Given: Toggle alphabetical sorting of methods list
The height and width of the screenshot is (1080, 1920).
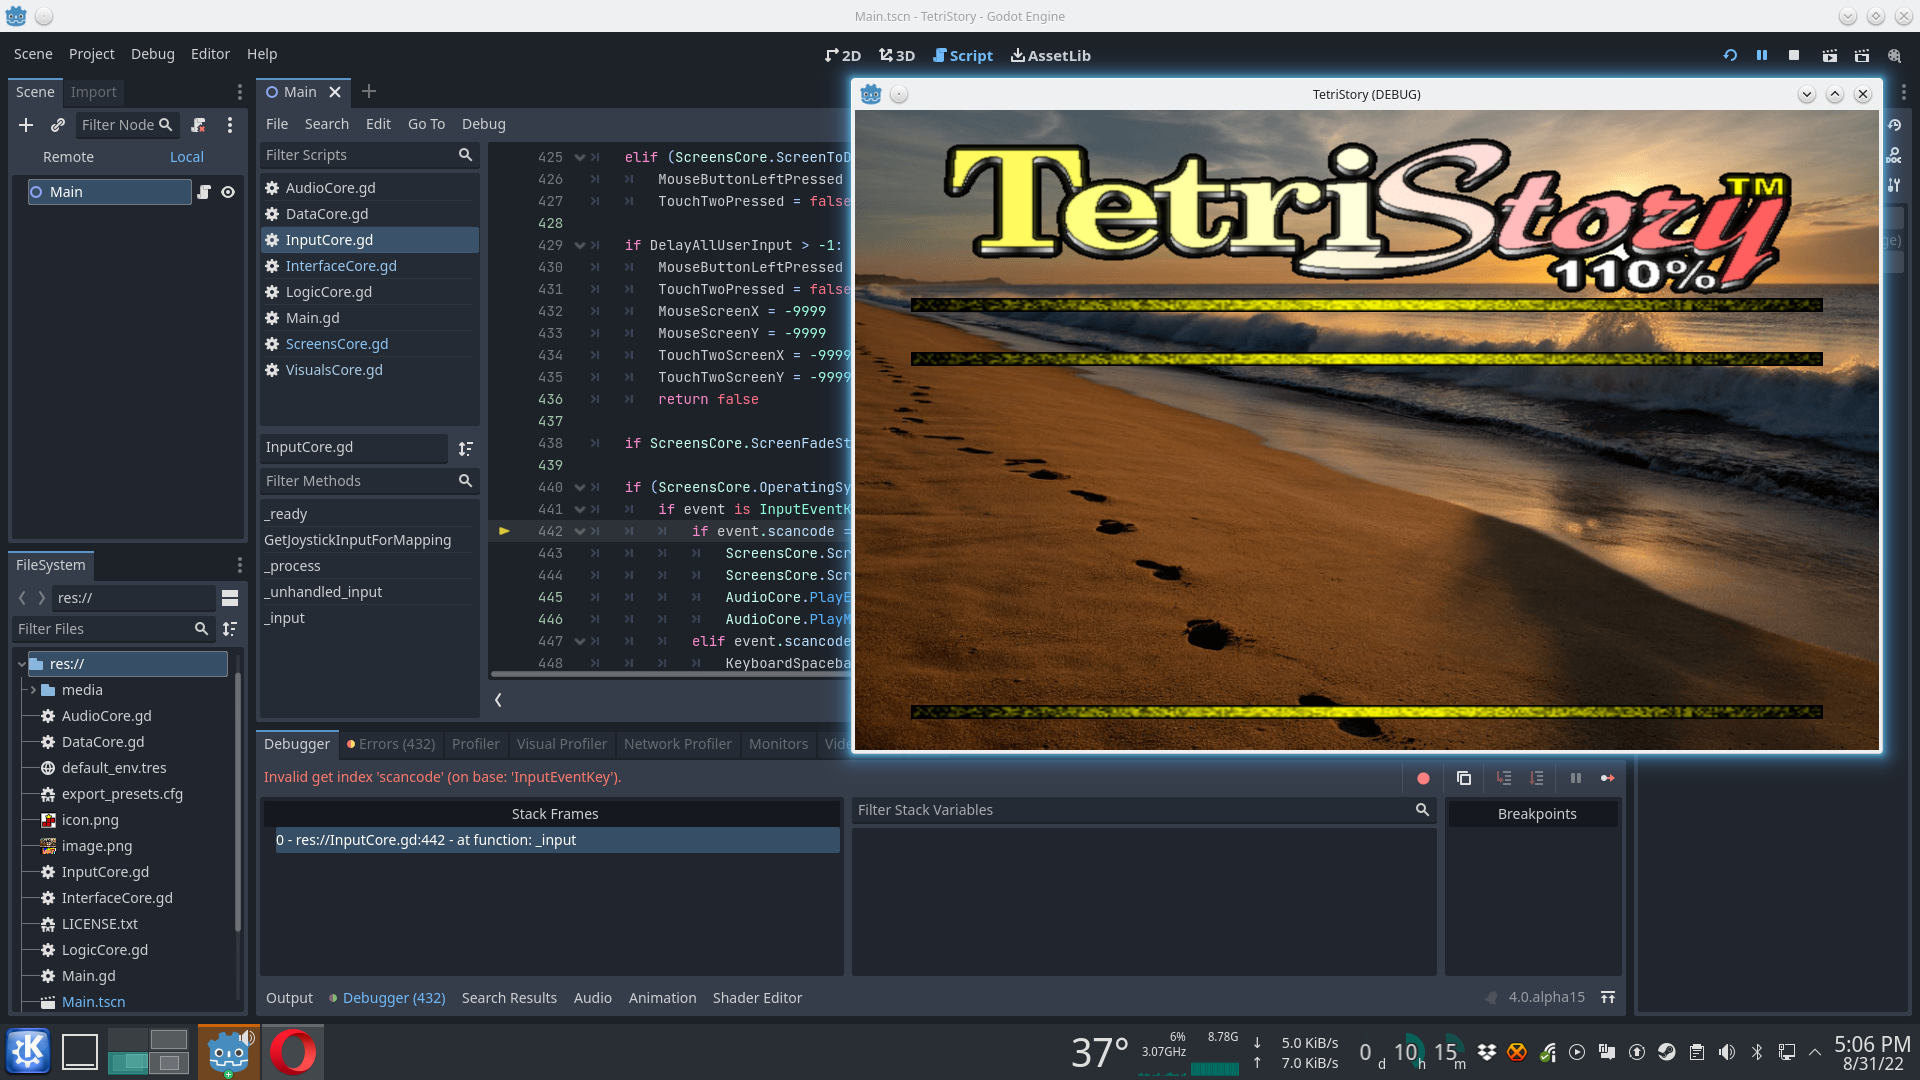Looking at the screenshot, I should point(465,449).
